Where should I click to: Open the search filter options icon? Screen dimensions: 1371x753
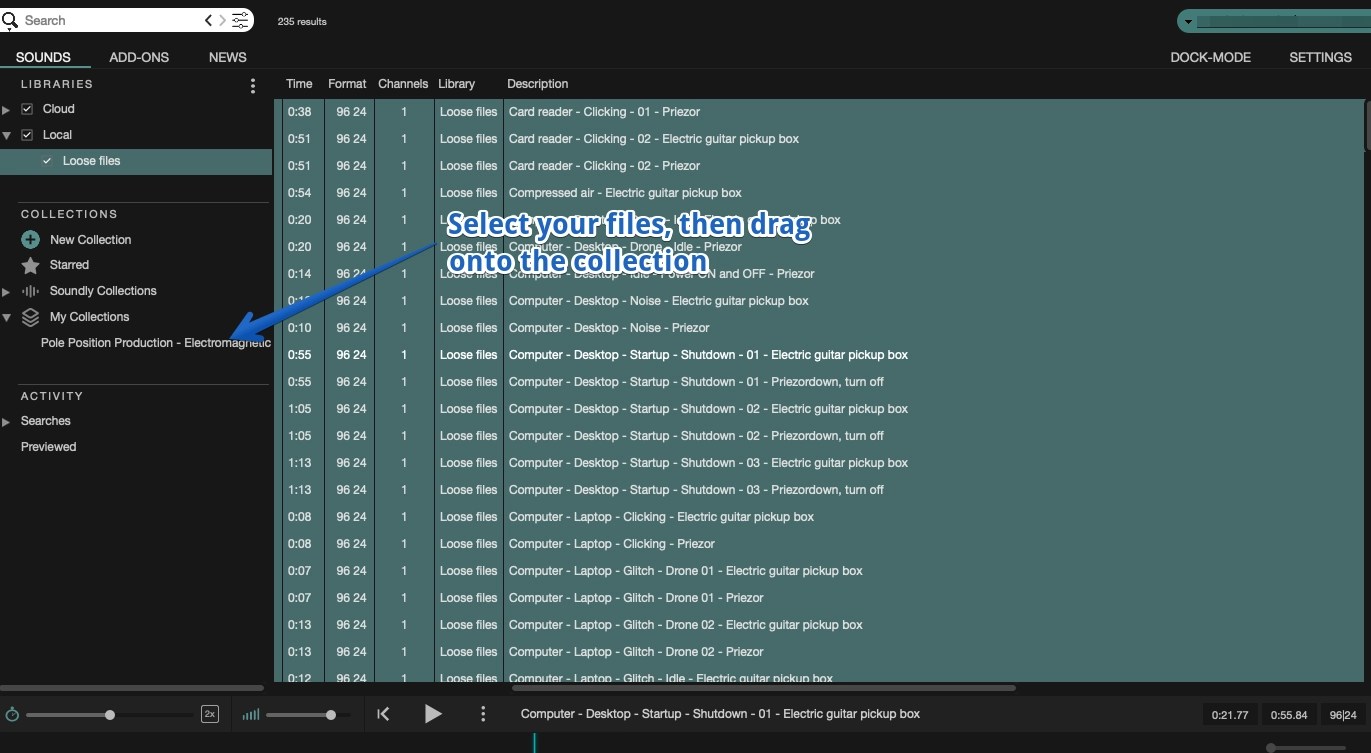239,19
